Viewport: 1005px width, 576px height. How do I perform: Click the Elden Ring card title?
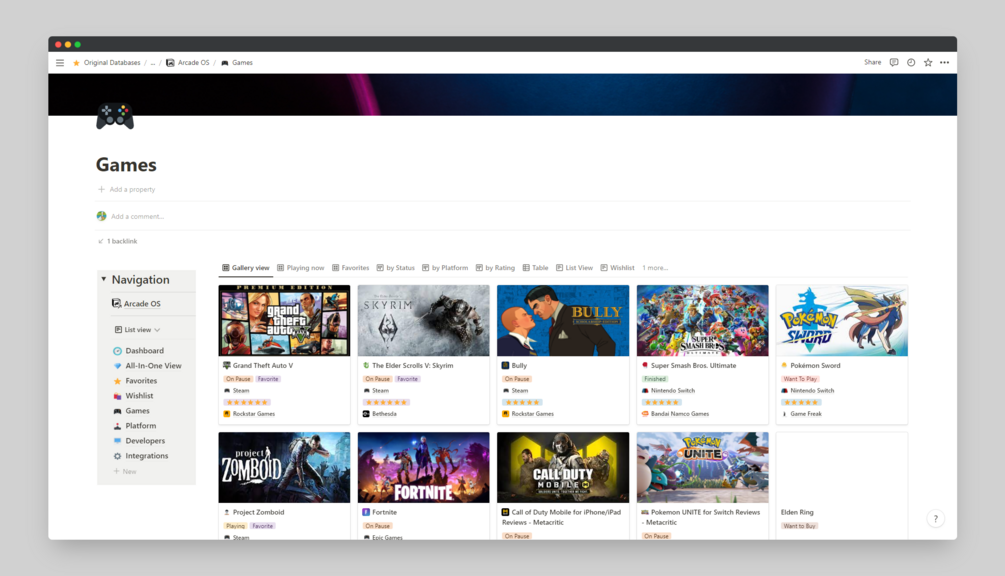click(797, 513)
